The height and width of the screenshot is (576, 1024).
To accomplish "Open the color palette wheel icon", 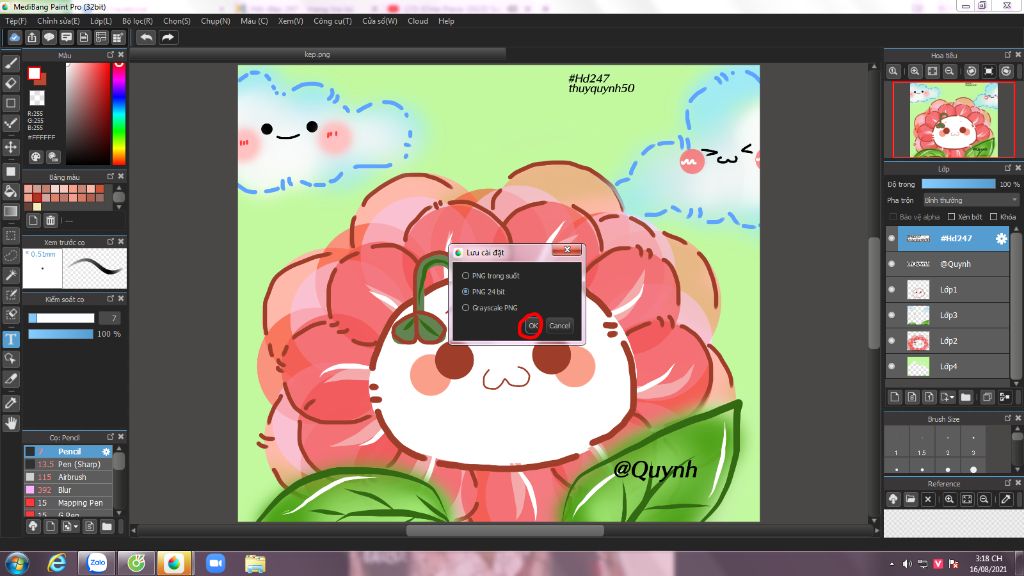I will click(x=36, y=157).
